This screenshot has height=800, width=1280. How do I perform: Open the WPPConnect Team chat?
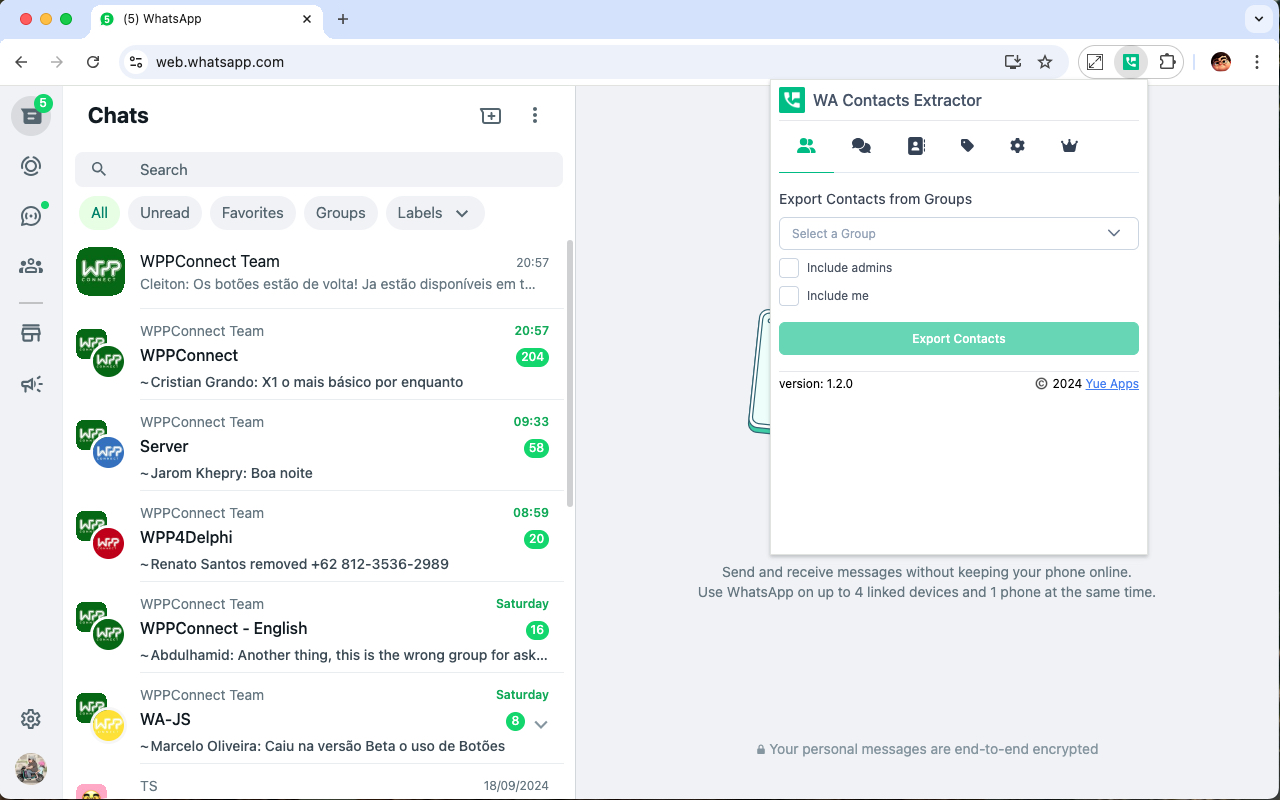(319, 272)
